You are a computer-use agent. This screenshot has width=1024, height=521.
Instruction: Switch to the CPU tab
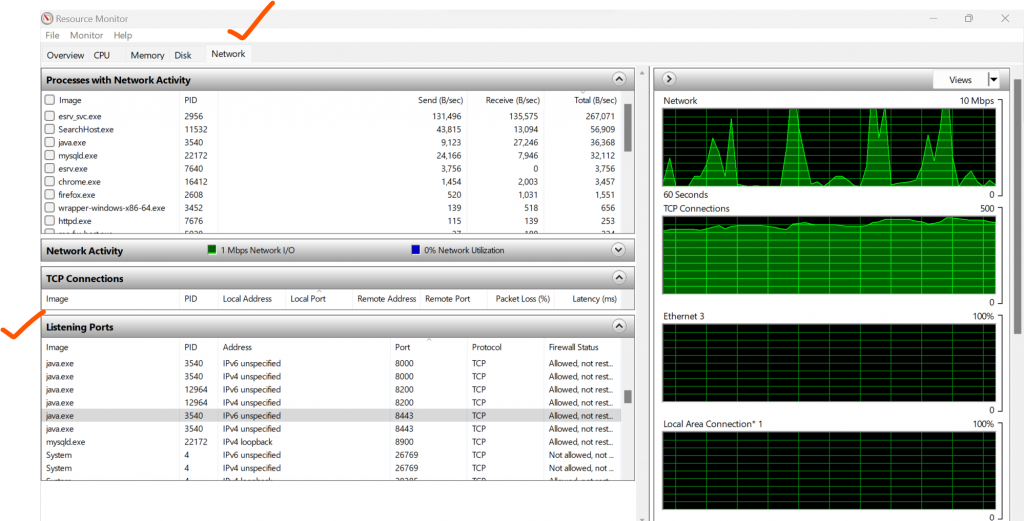pyautogui.click(x=102, y=56)
